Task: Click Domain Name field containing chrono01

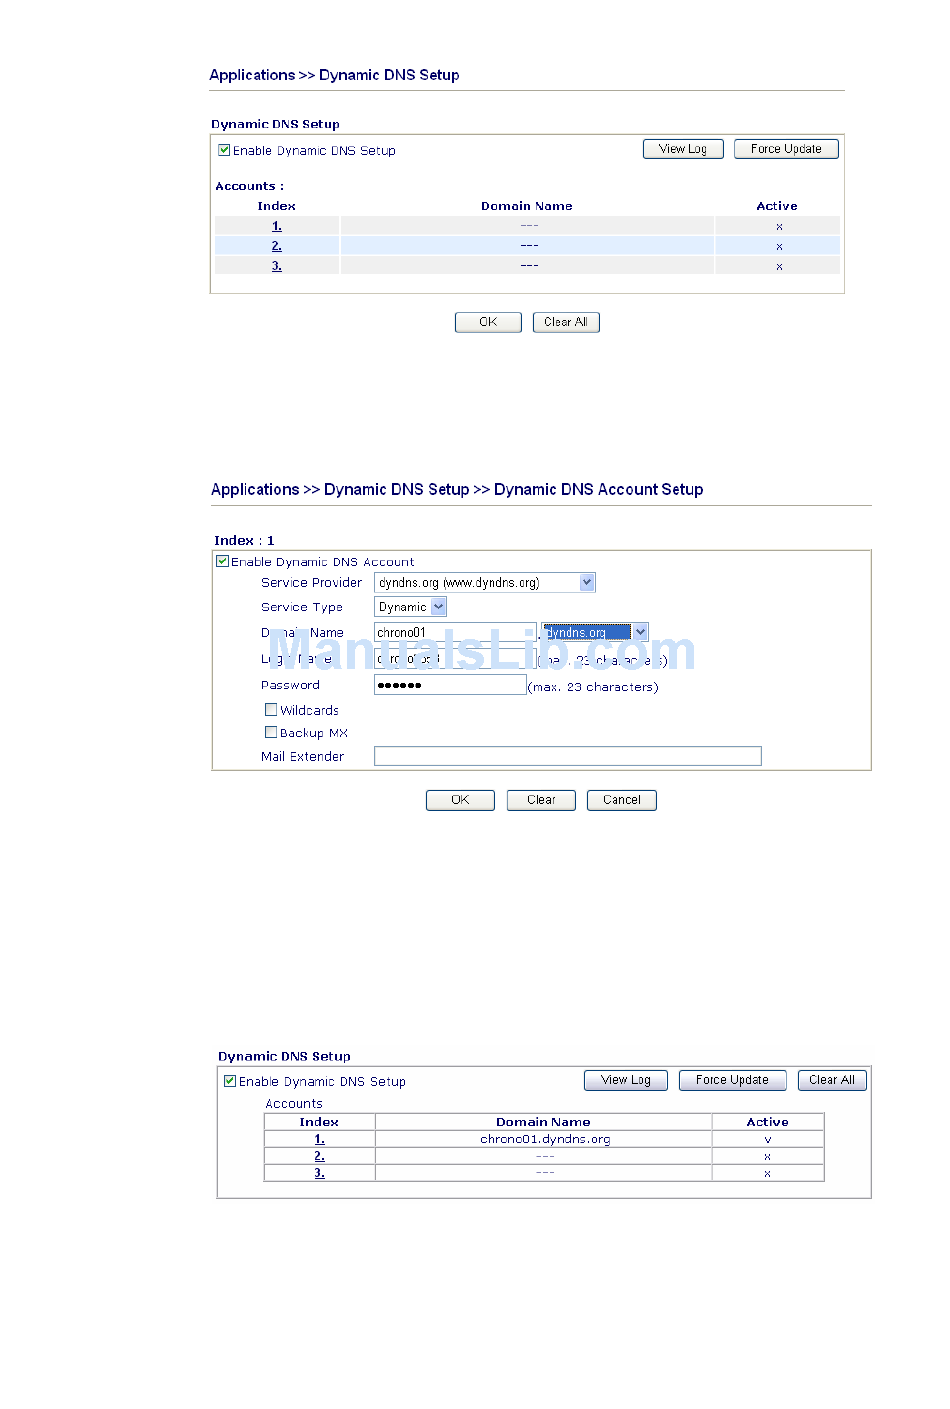Action: pyautogui.click(x=455, y=632)
